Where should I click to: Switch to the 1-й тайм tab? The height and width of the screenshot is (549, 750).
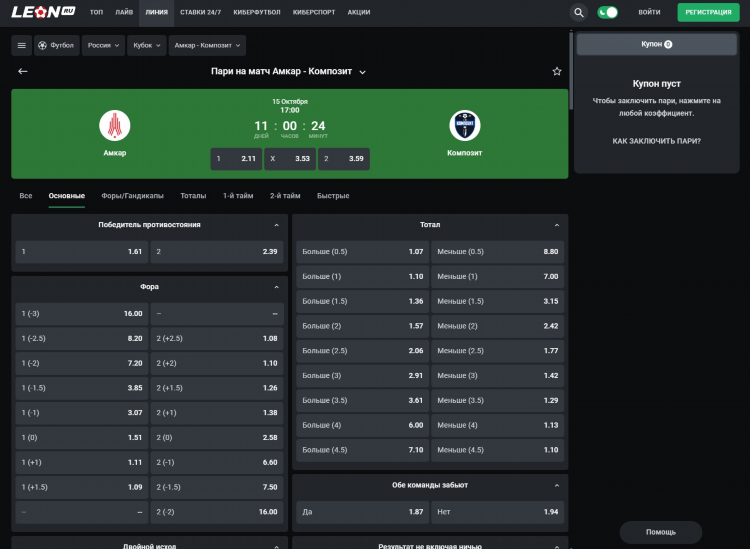(x=238, y=196)
